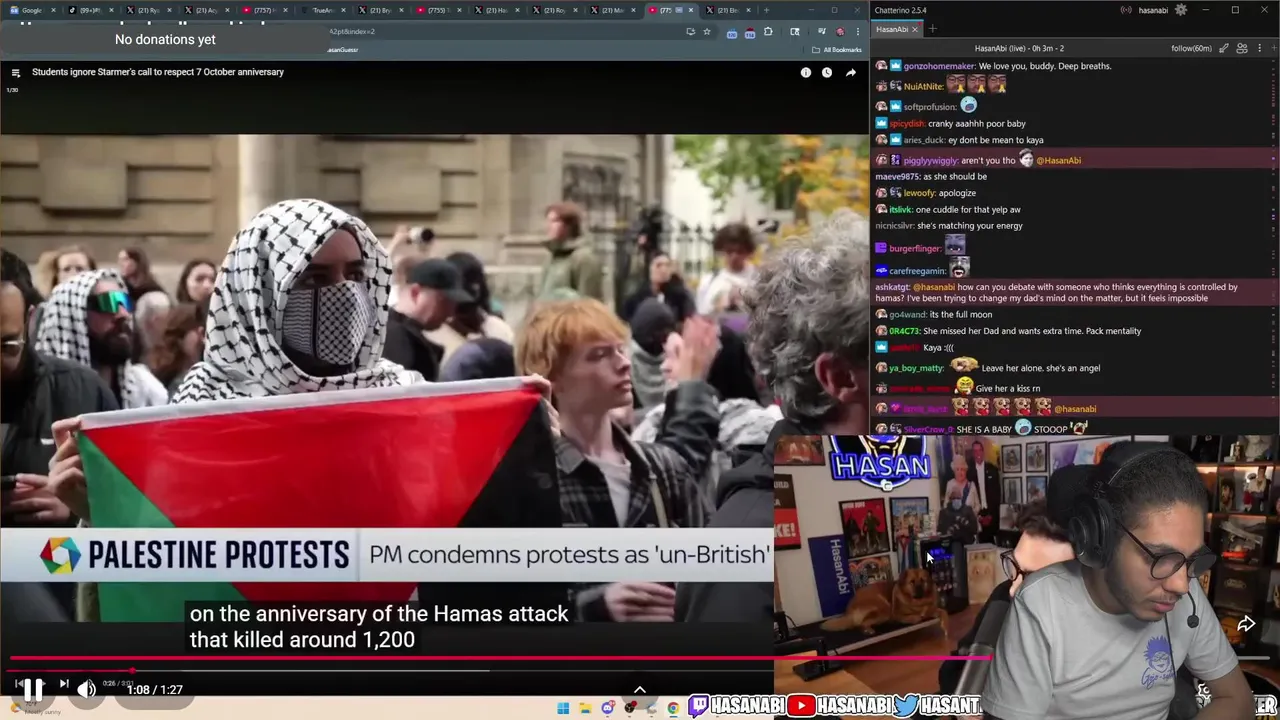This screenshot has height=720, width=1280.
Task: Click username carefreegamin in chat
Action: point(917,271)
